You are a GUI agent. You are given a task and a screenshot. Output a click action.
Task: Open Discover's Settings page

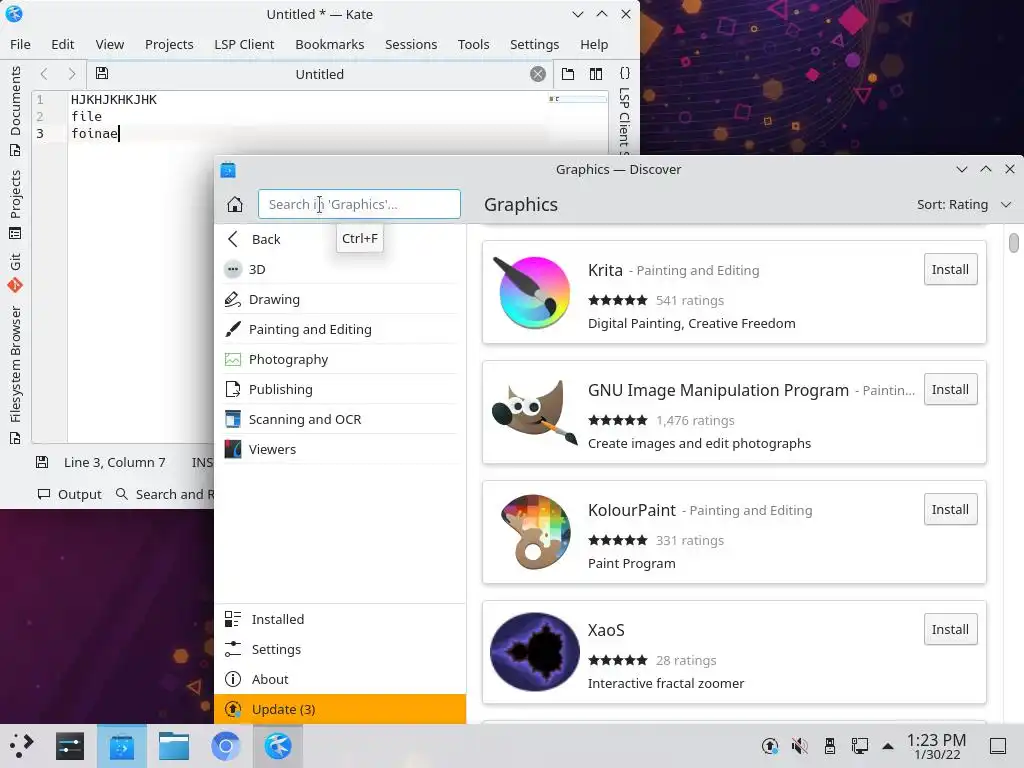click(x=340, y=649)
